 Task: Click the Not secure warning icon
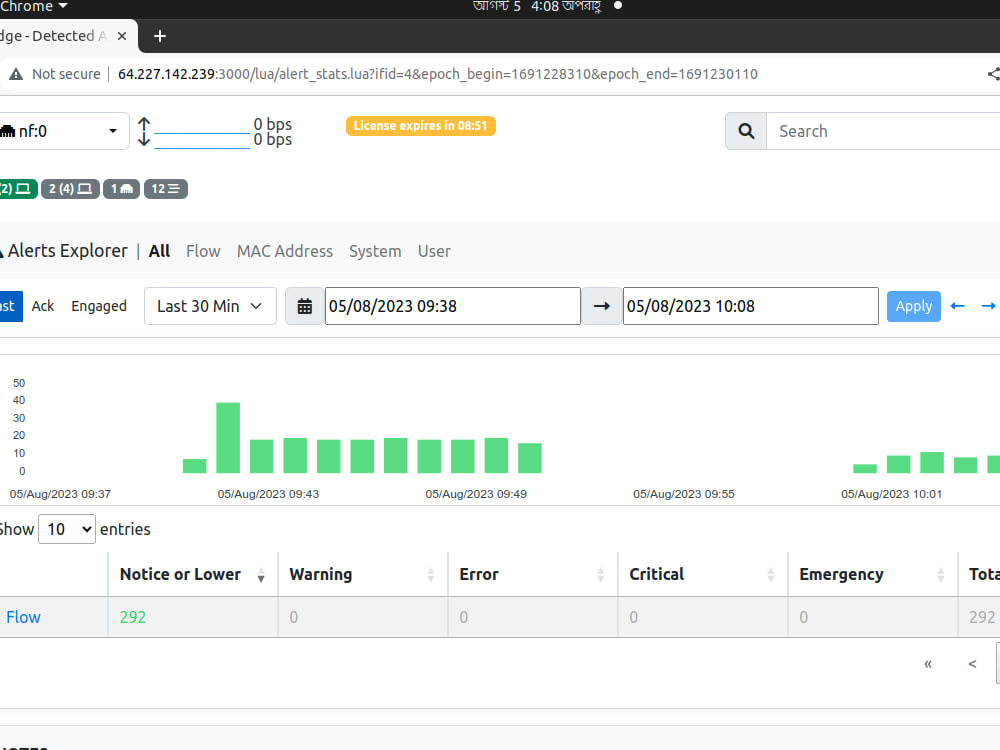(16, 74)
